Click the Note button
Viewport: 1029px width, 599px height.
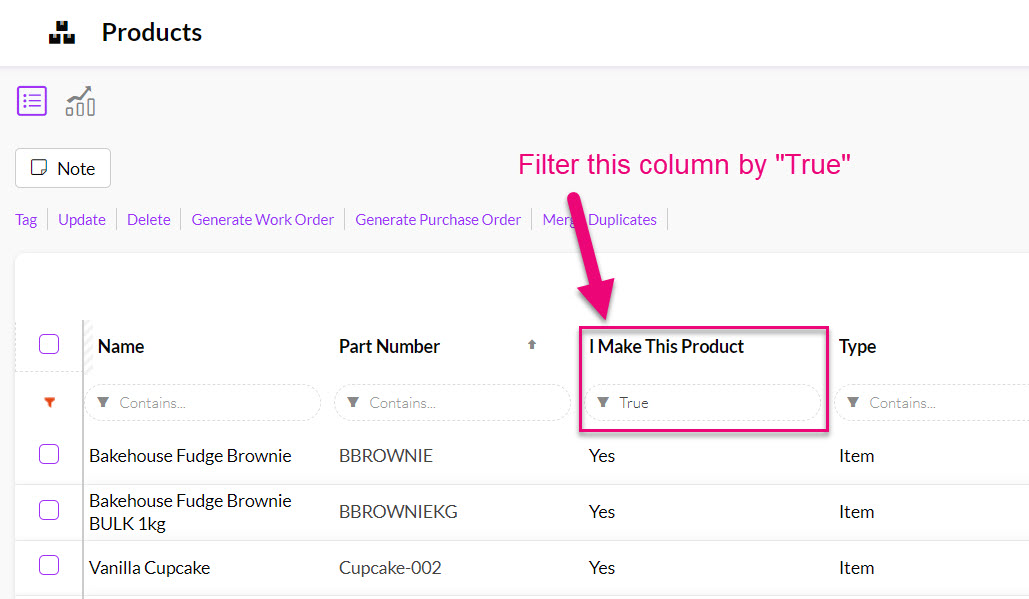(x=63, y=168)
